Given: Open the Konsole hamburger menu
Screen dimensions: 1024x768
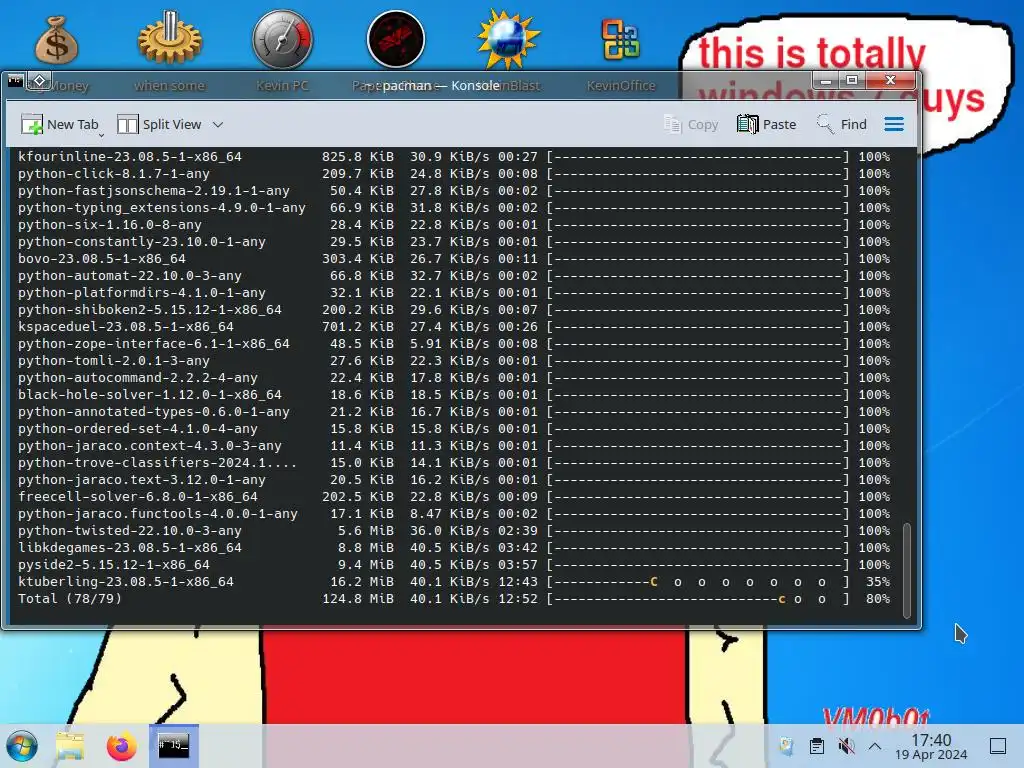Looking at the screenshot, I should pos(894,124).
